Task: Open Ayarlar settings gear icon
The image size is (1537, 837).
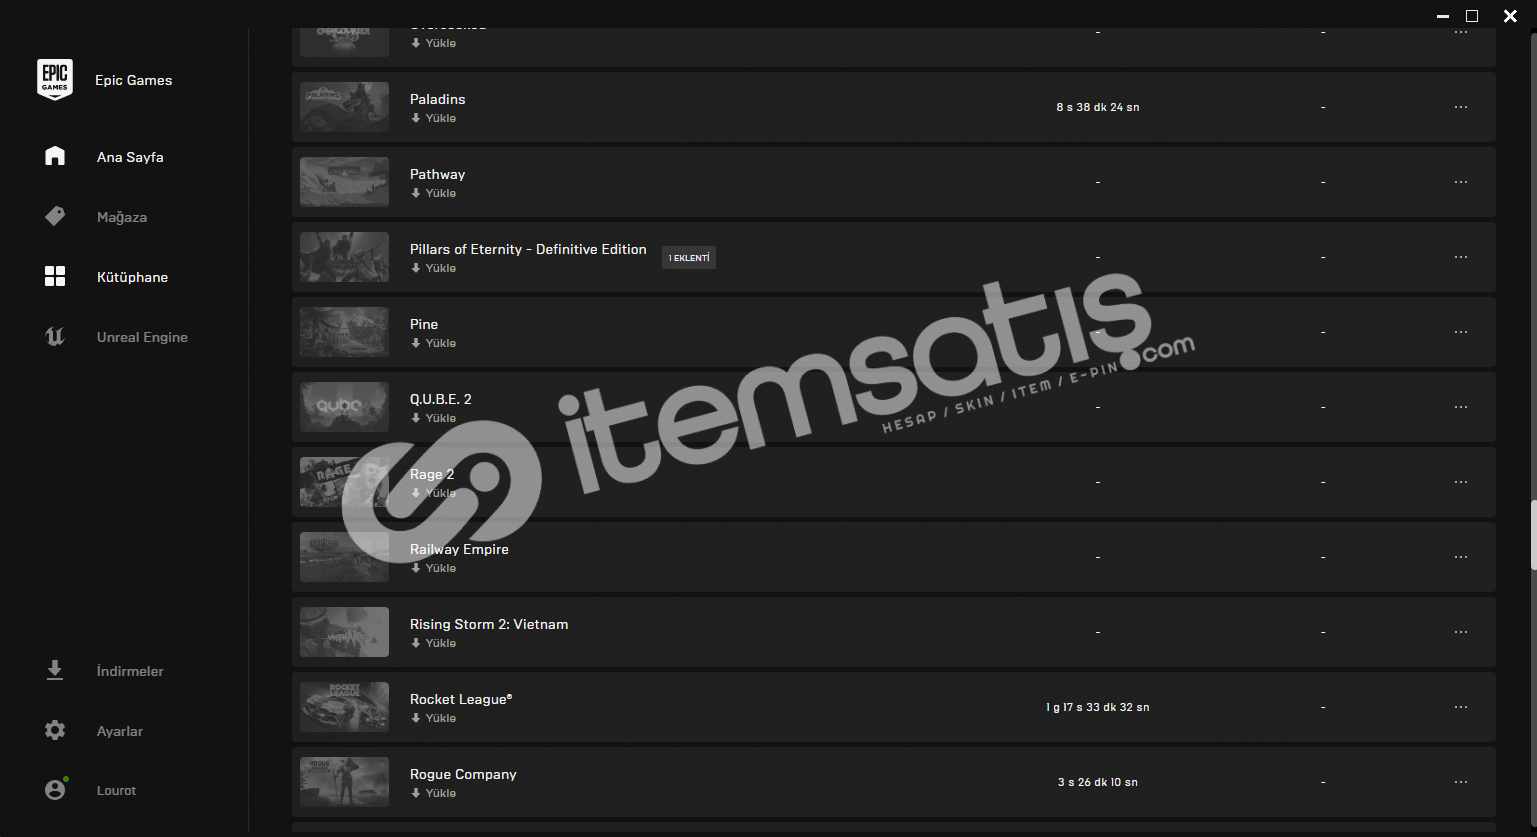Action: click(55, 730)
